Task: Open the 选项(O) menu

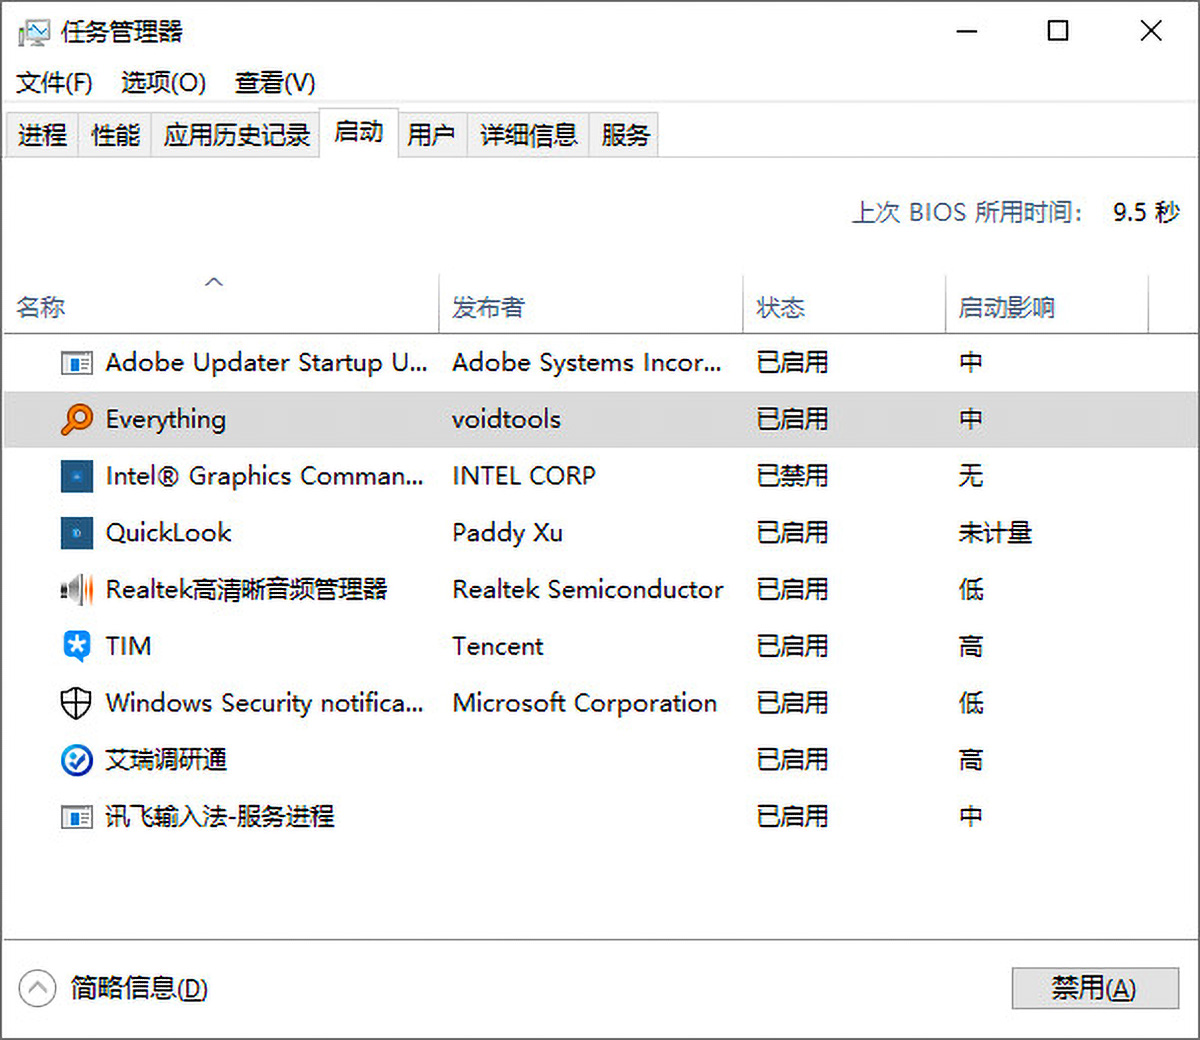Action: pos(162,83)
